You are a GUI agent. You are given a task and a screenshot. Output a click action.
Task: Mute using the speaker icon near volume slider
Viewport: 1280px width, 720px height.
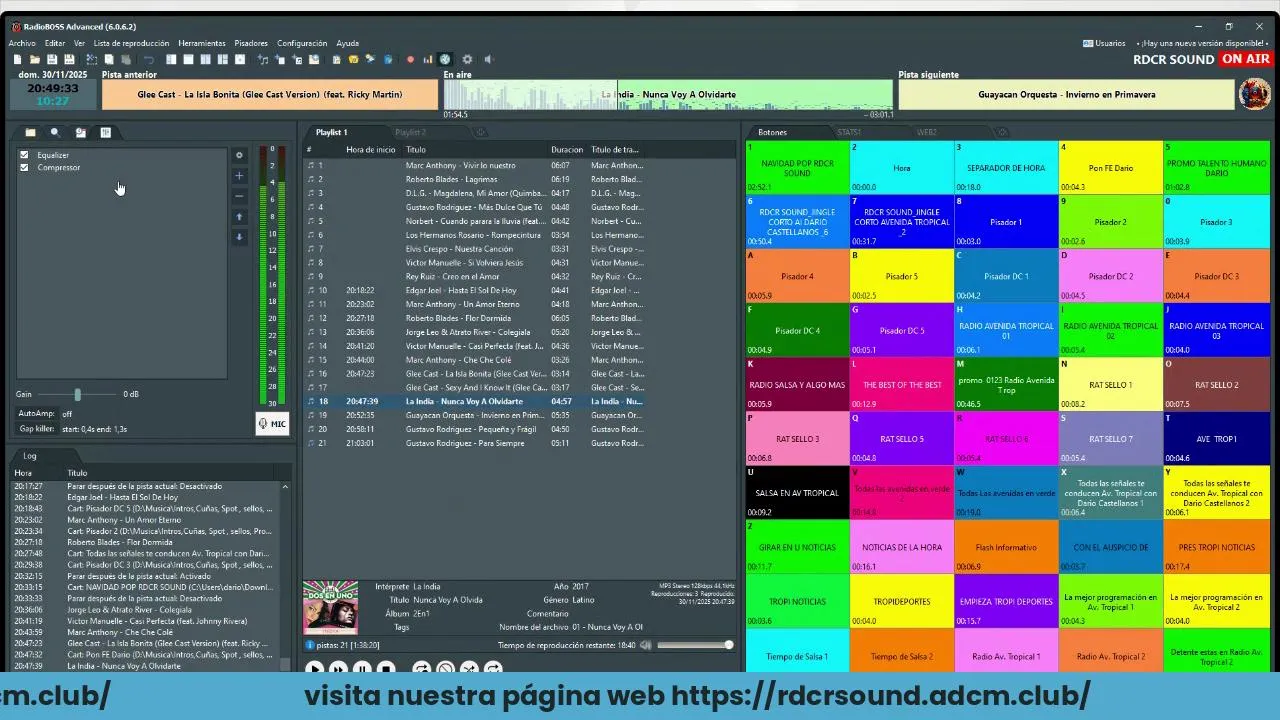[x=646, y=645]
